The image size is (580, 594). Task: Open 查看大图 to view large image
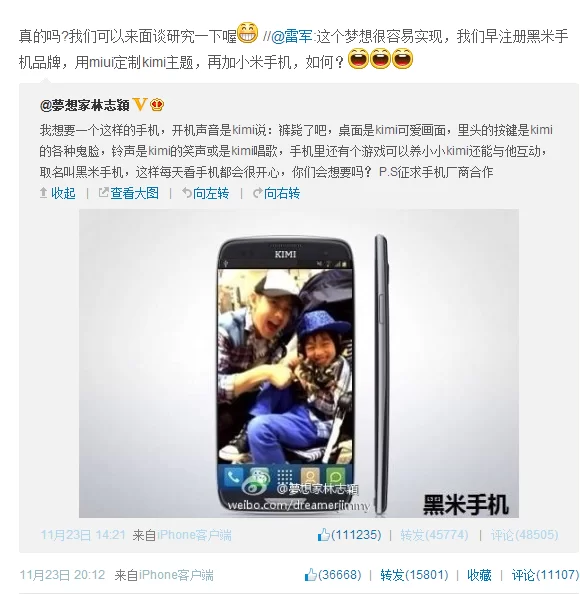[129, 193]
